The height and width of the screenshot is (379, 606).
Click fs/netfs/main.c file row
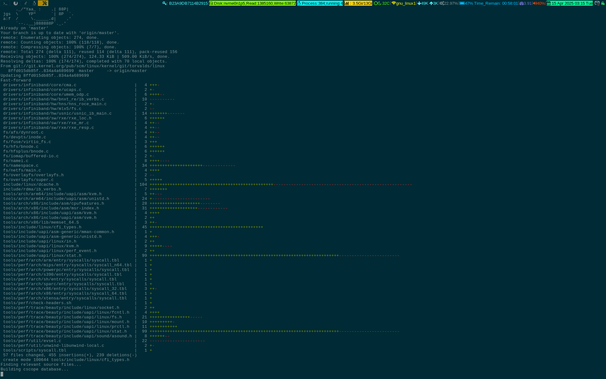[81, 170]
